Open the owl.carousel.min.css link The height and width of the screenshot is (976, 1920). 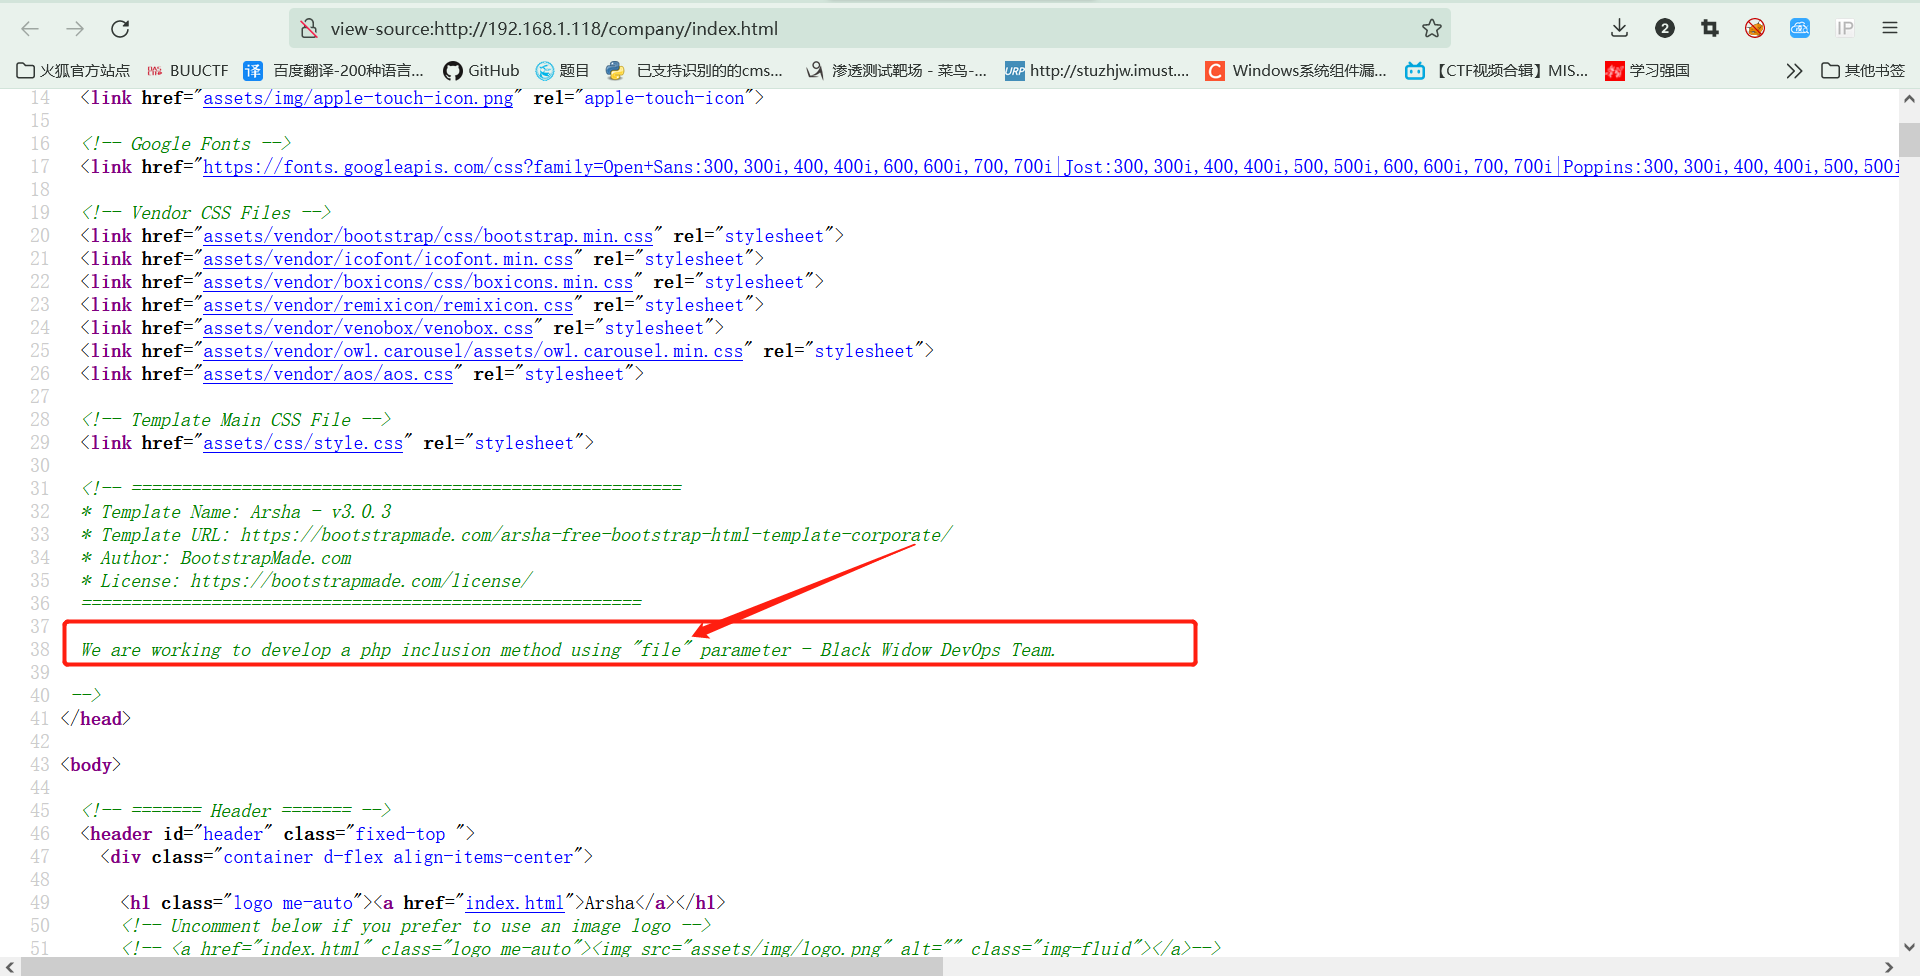[x=473, y=351]
